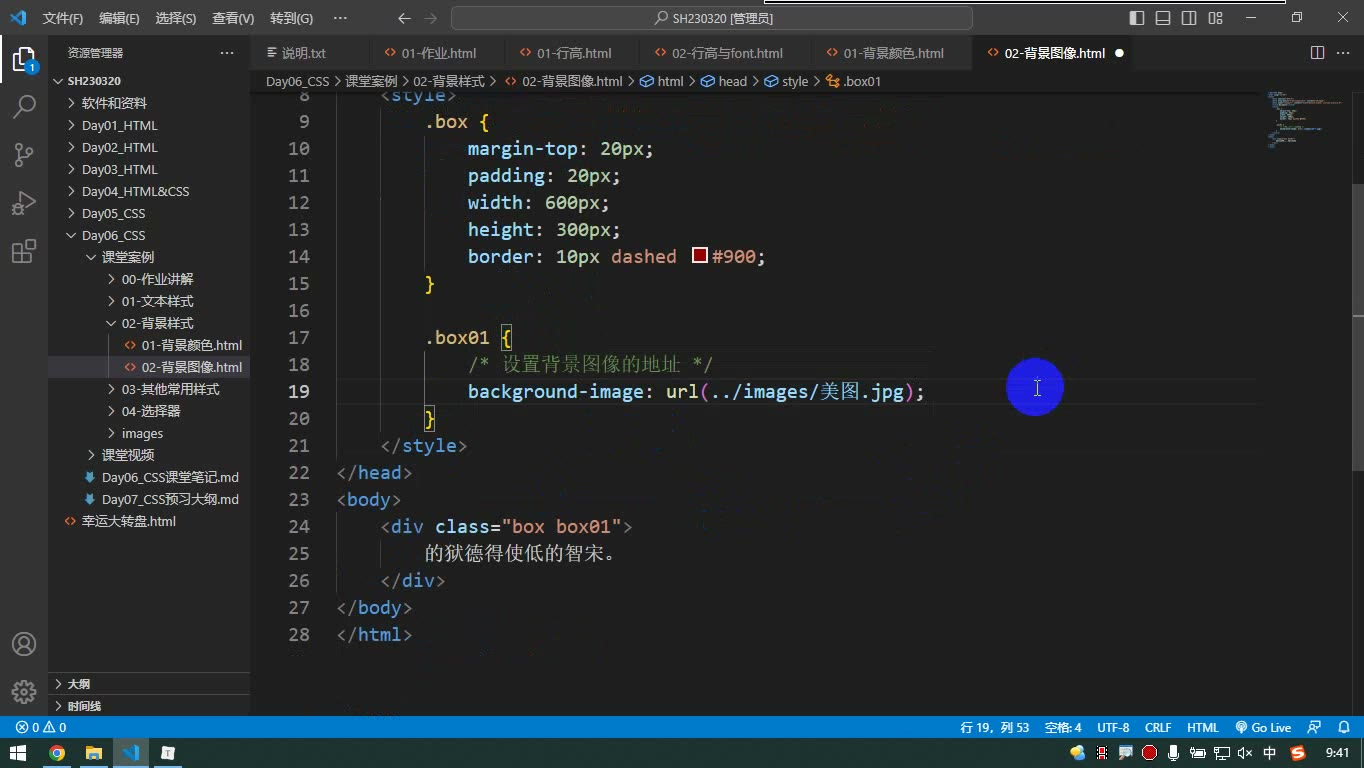Open the Source Control view

point(23,155)
